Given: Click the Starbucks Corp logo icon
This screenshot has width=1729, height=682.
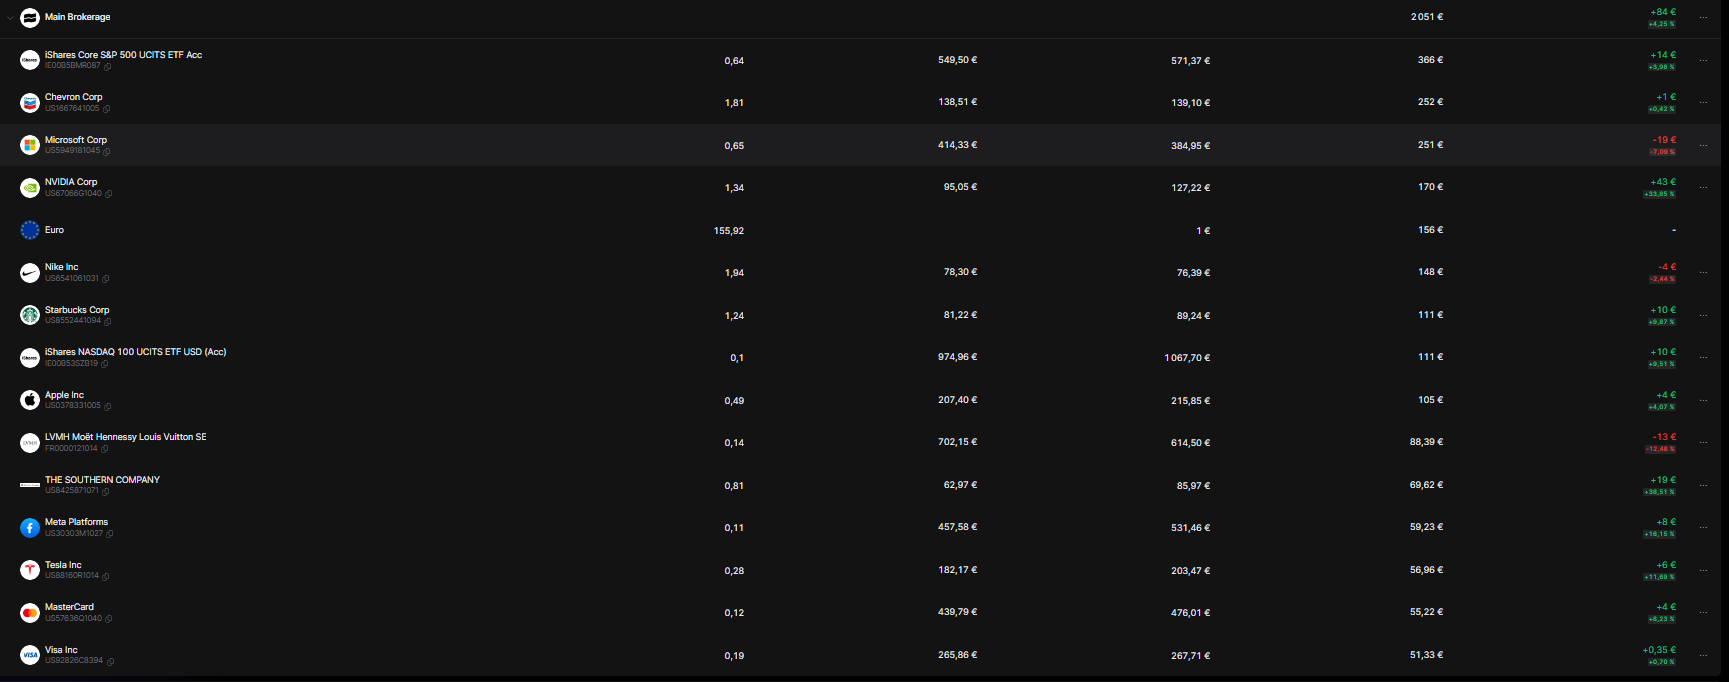Looking at the screenshot, I should click(30, 315).
